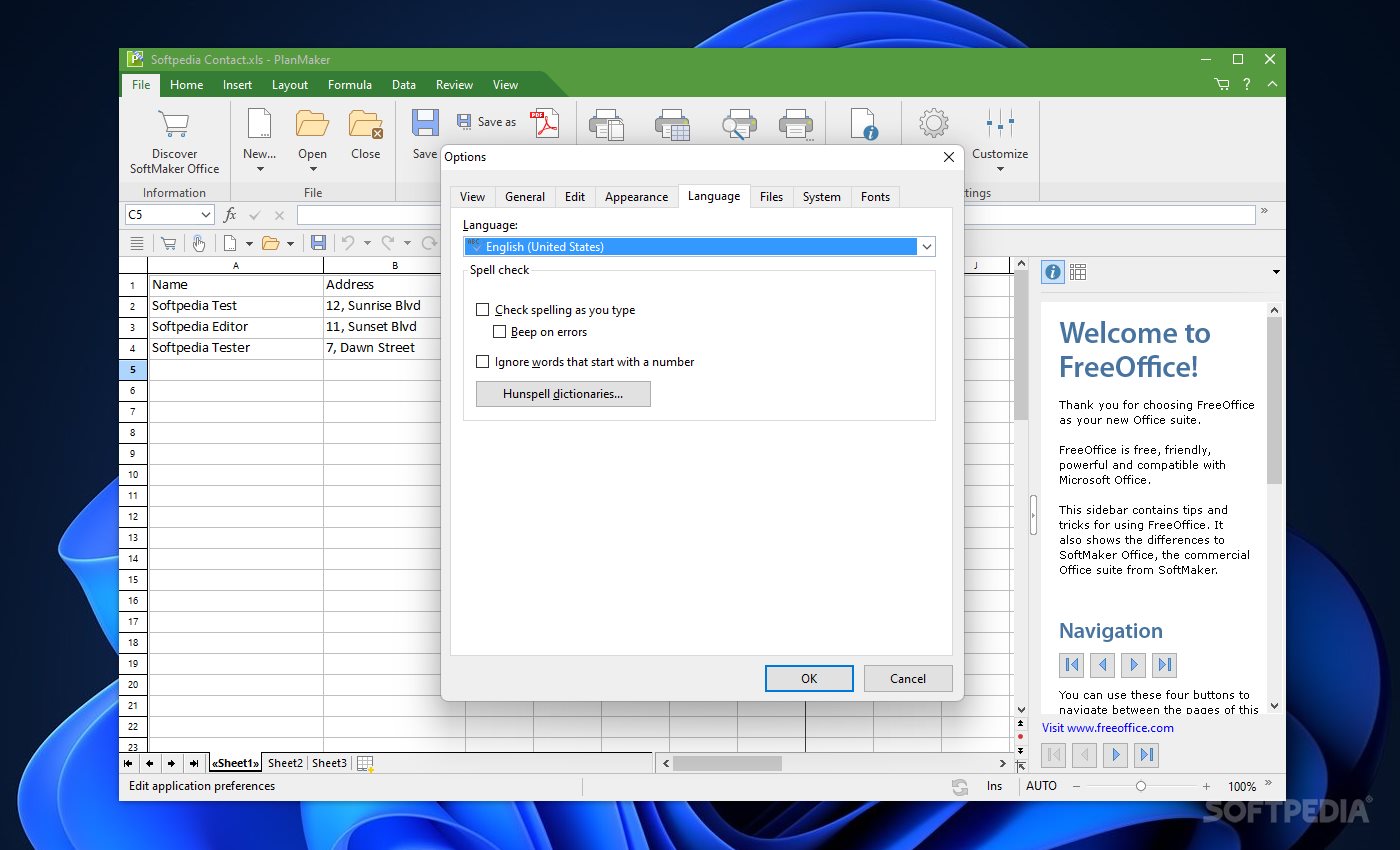Screen dimensions: 1400x850
Task: Click the Customize sliders icon
Action: (x=1000, y=124)
